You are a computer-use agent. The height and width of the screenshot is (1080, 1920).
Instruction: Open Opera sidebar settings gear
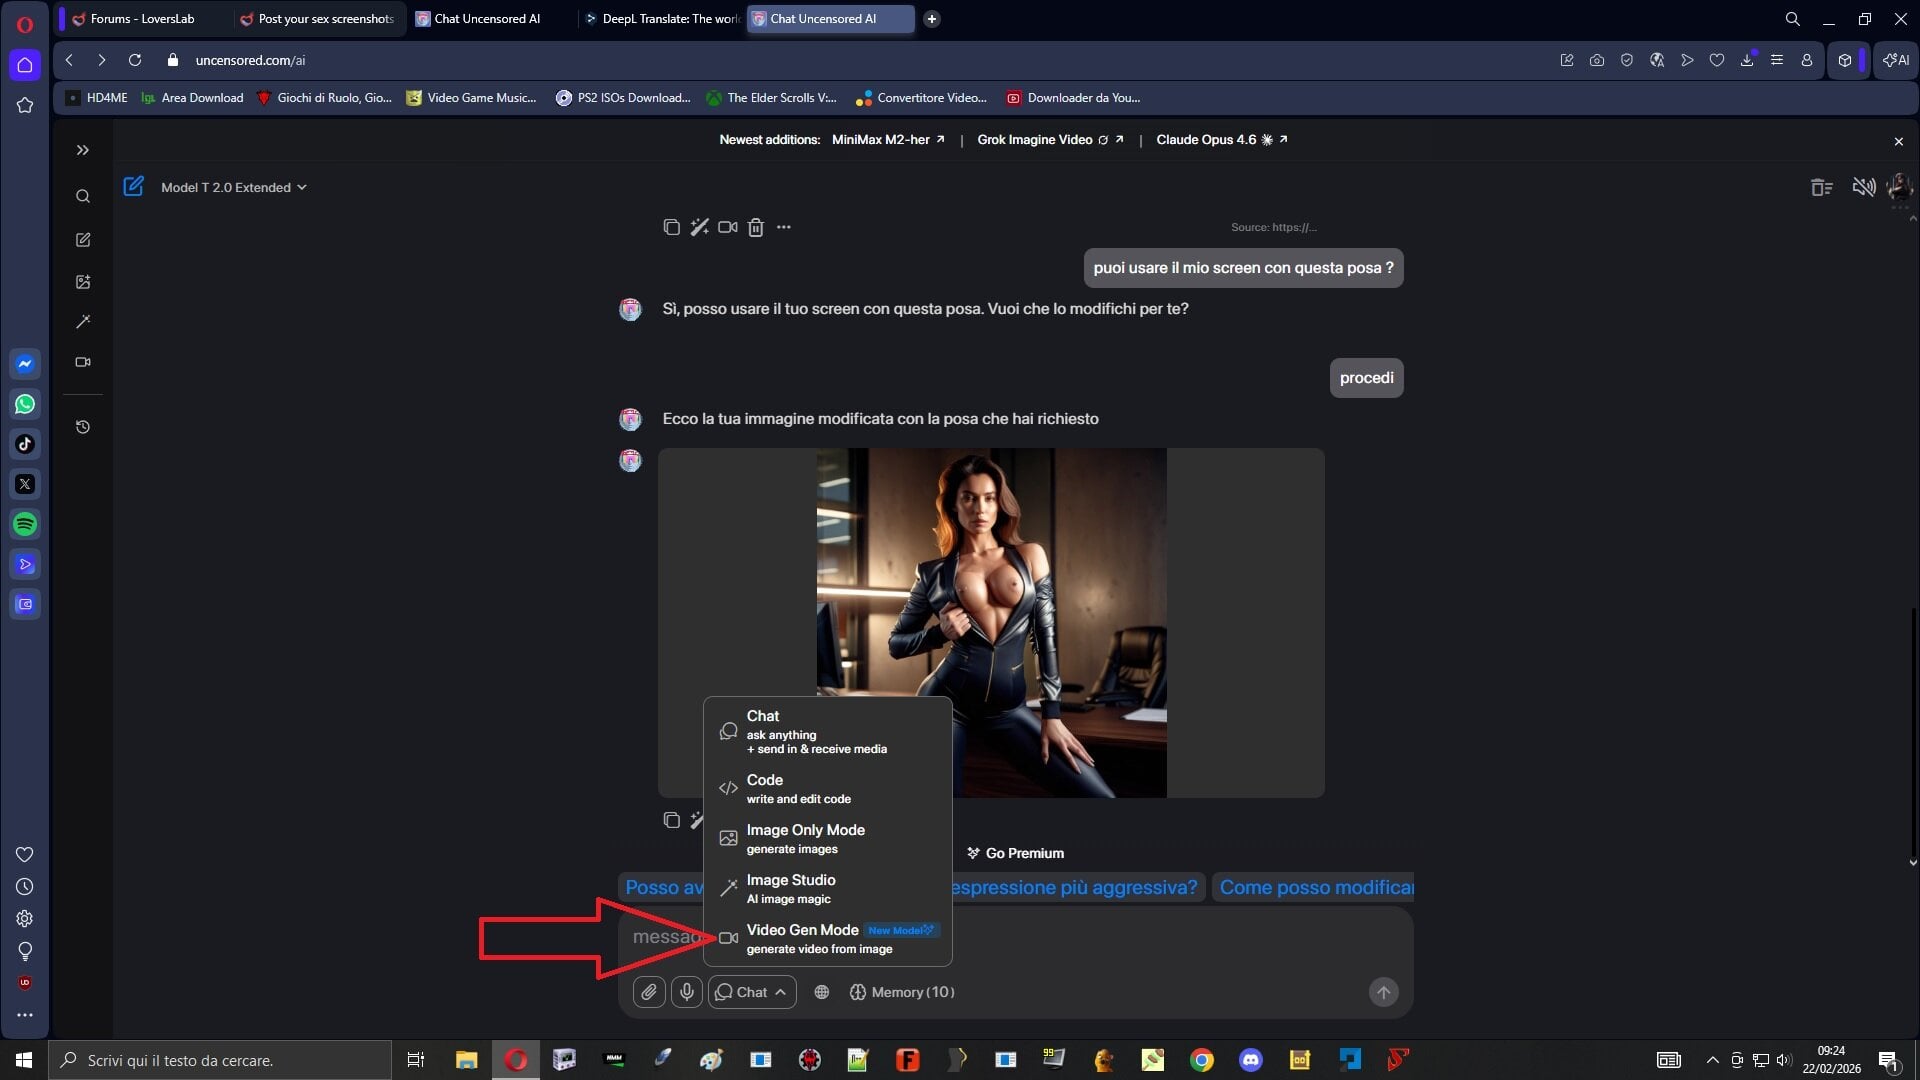point(25,918)
